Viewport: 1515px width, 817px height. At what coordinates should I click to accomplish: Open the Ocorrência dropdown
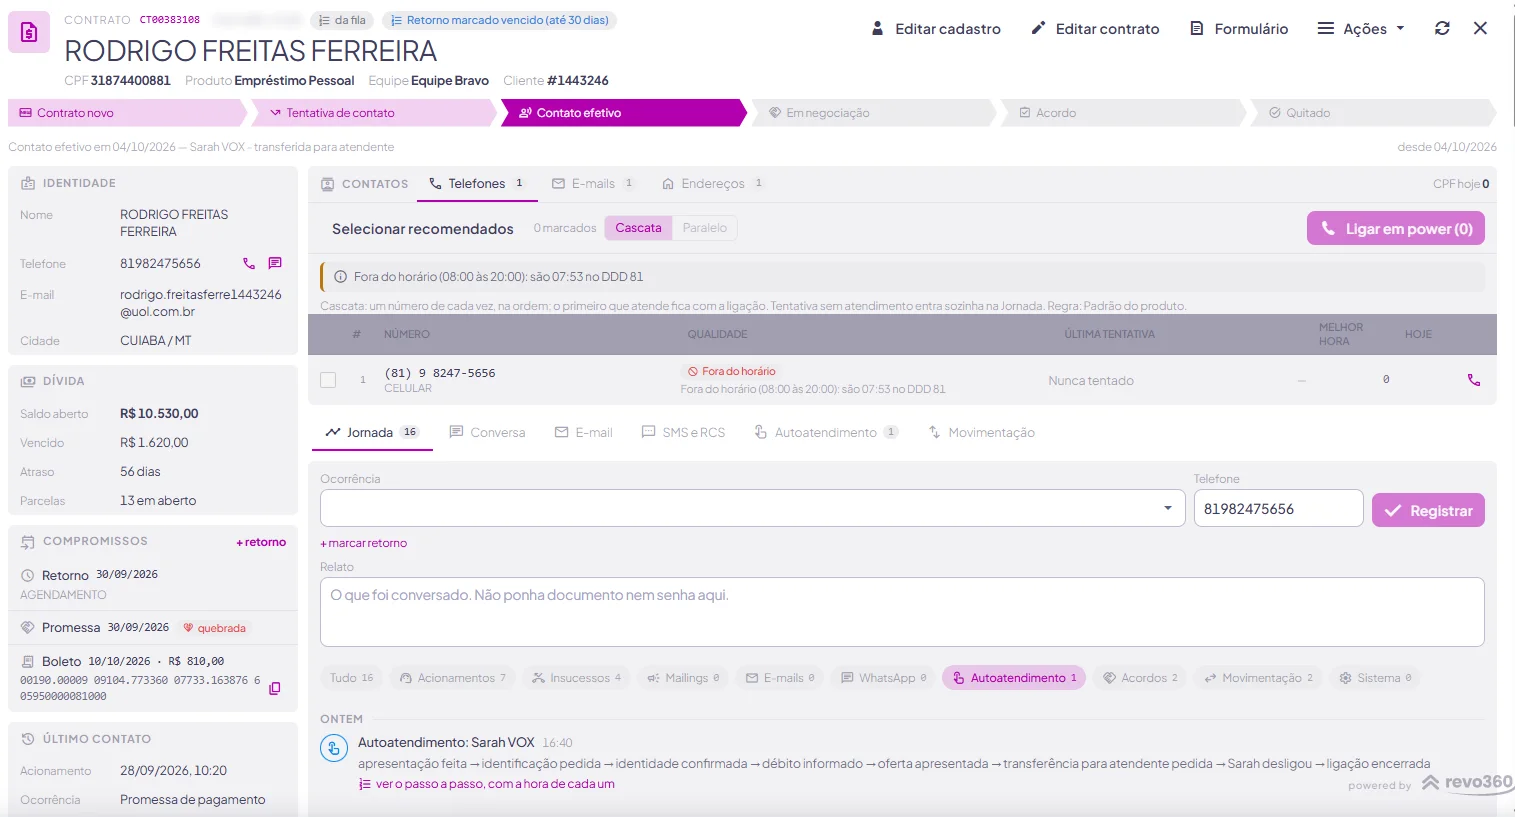[x=752, y=508]
